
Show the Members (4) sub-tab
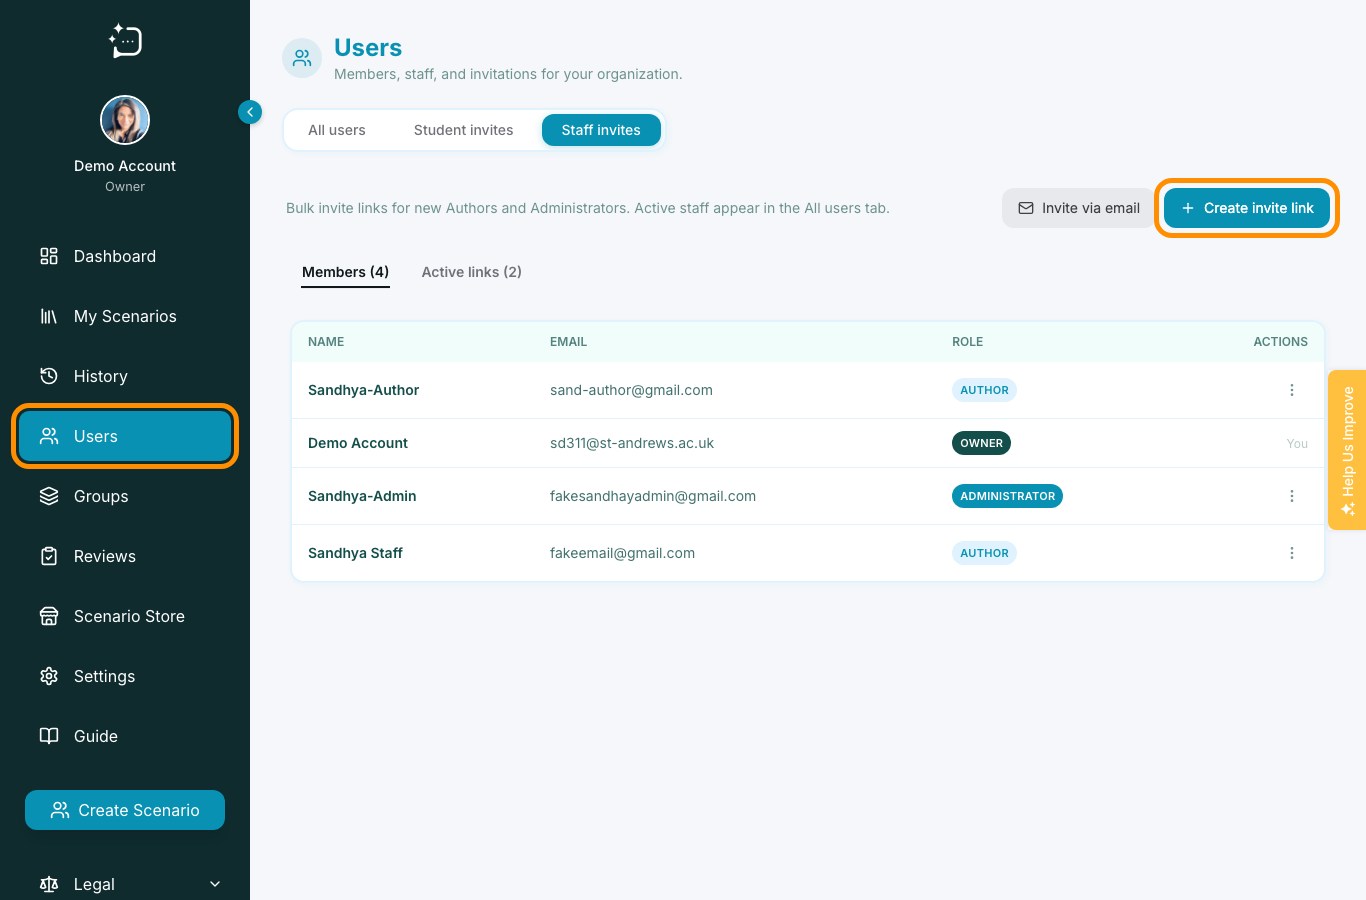click(346, 272)
